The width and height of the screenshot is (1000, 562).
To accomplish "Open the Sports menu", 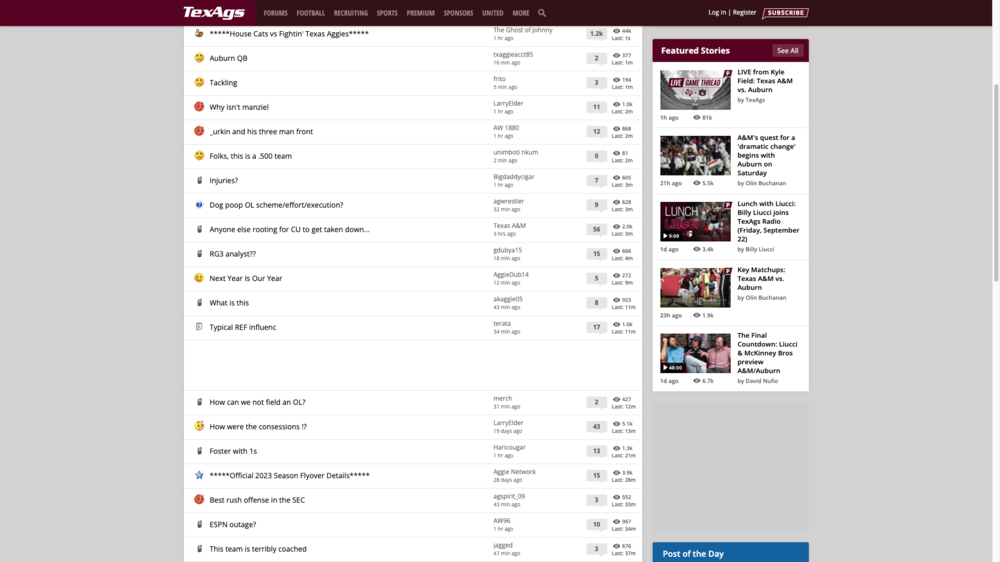I will (x=387, y=13).
